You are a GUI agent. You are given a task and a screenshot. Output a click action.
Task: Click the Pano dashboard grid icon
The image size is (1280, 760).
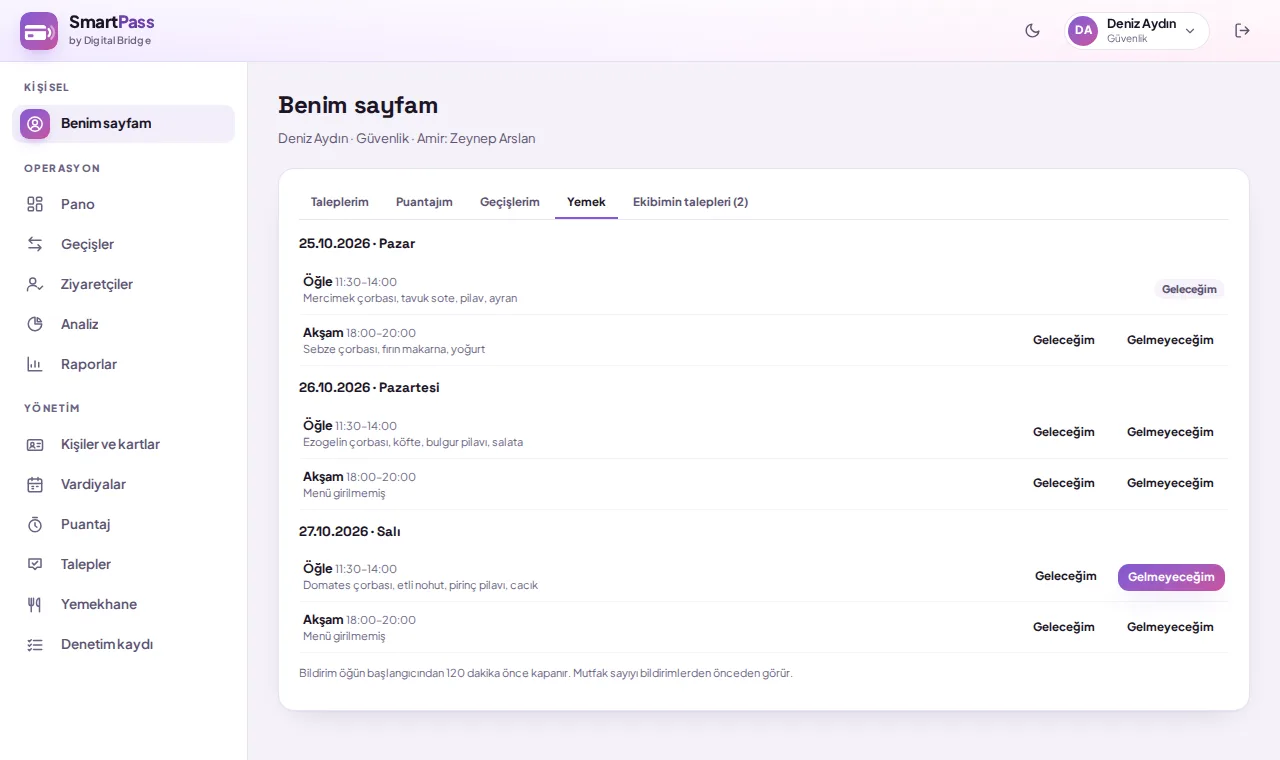35,204
